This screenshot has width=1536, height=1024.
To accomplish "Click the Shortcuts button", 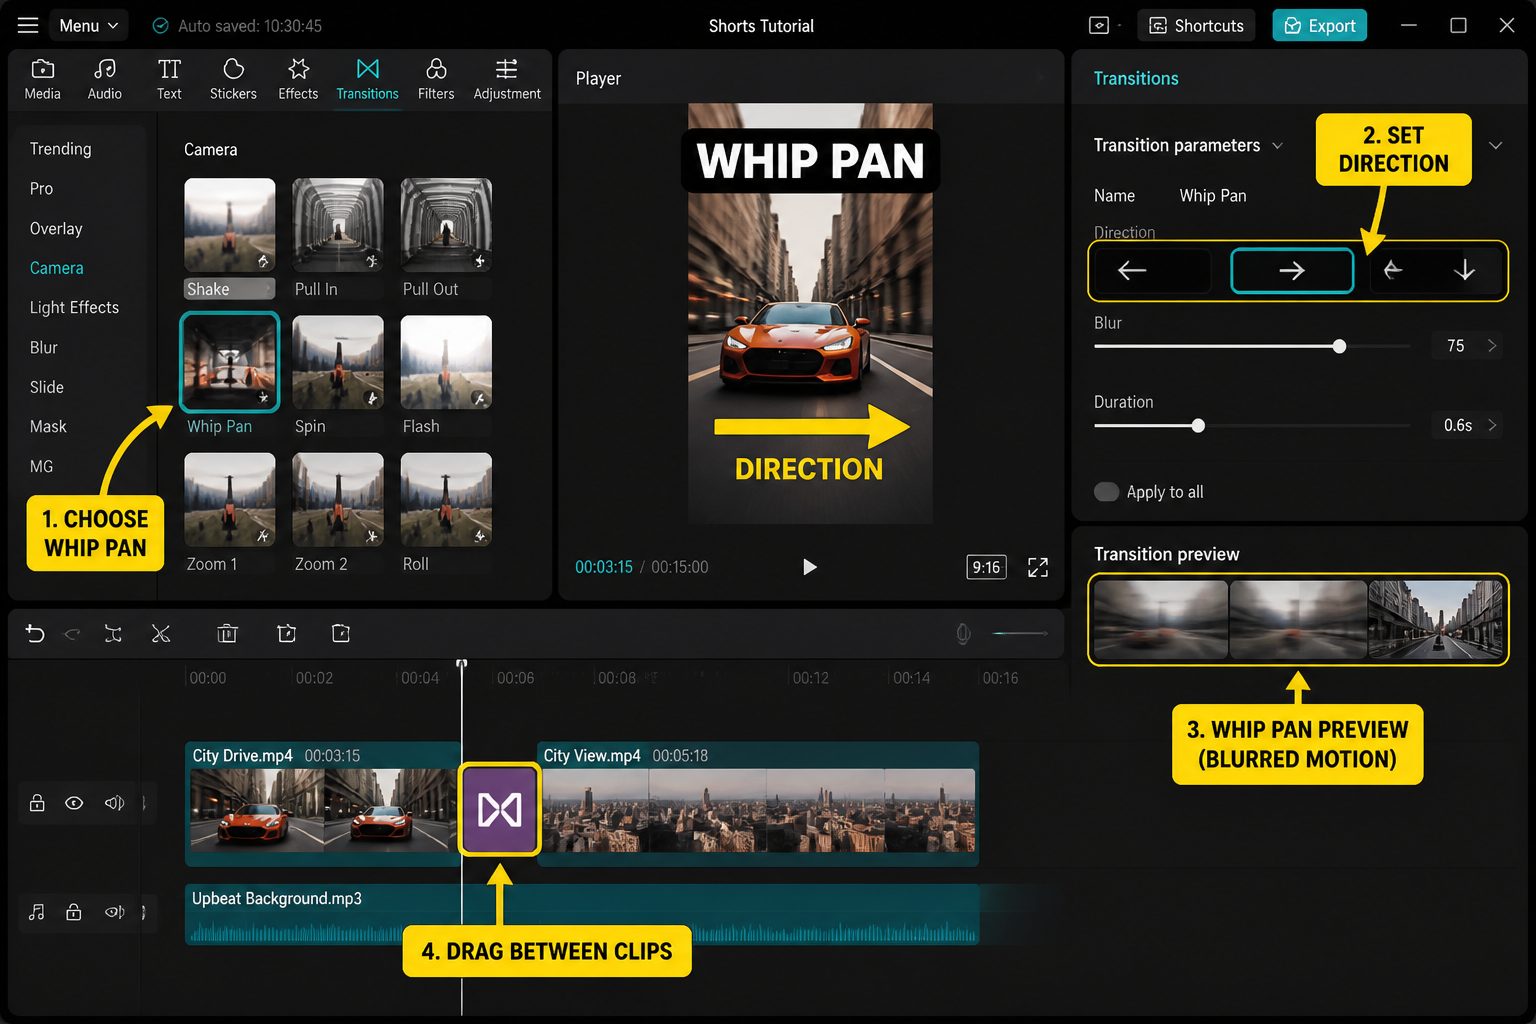I will click(1197, 25).
